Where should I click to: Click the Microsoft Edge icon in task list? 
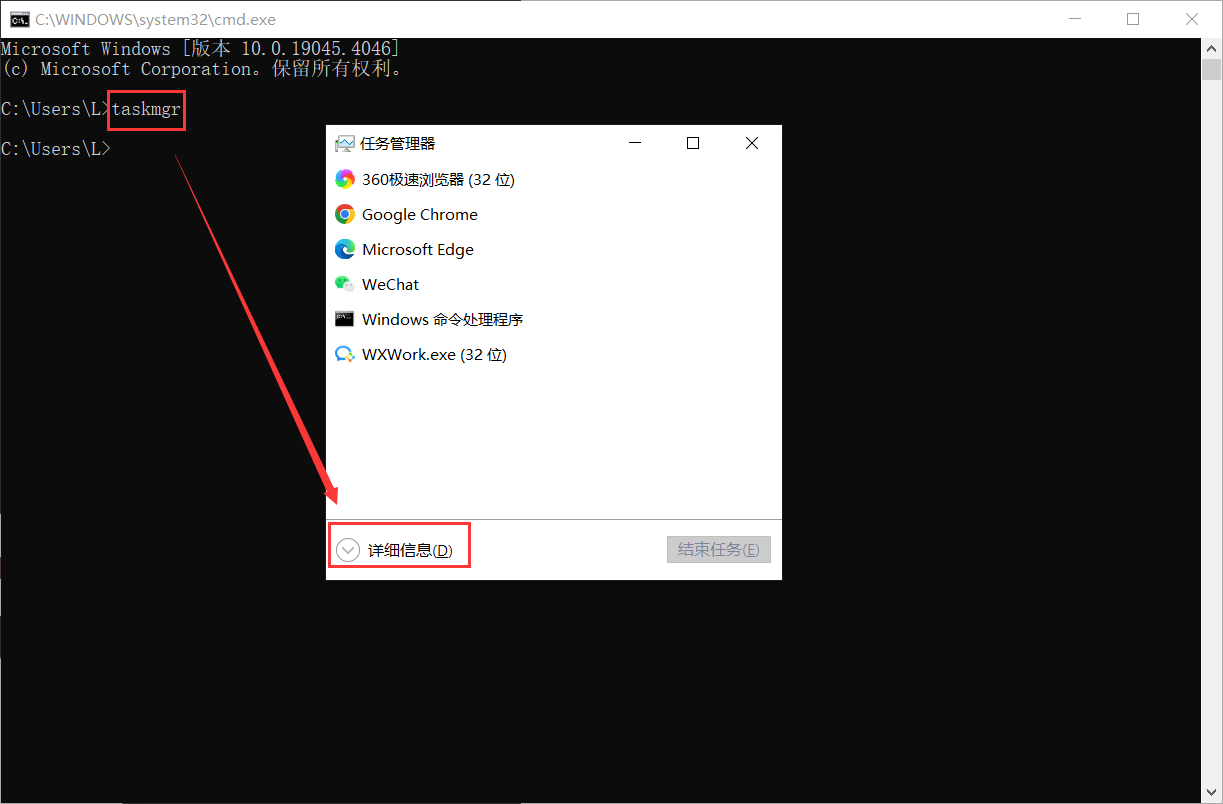coord(345,249)
